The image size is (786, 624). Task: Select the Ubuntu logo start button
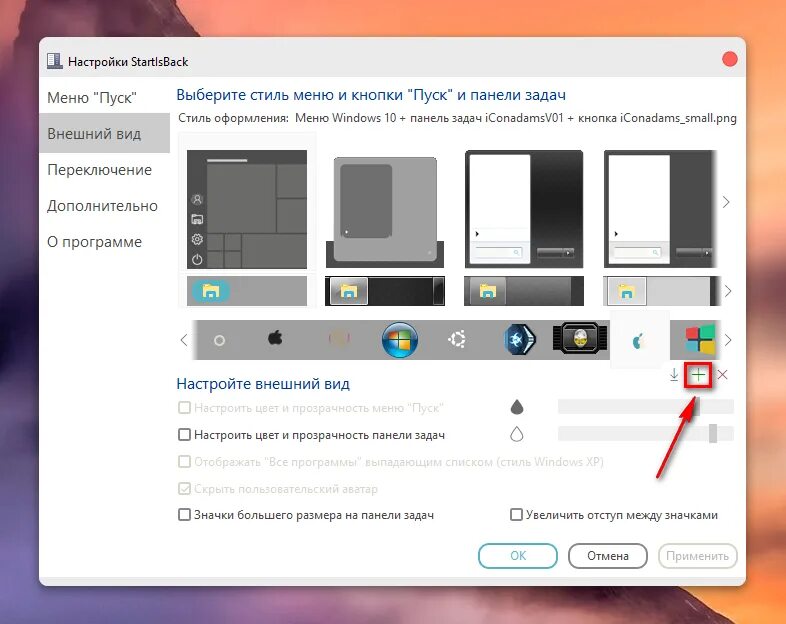coord(457,339)
